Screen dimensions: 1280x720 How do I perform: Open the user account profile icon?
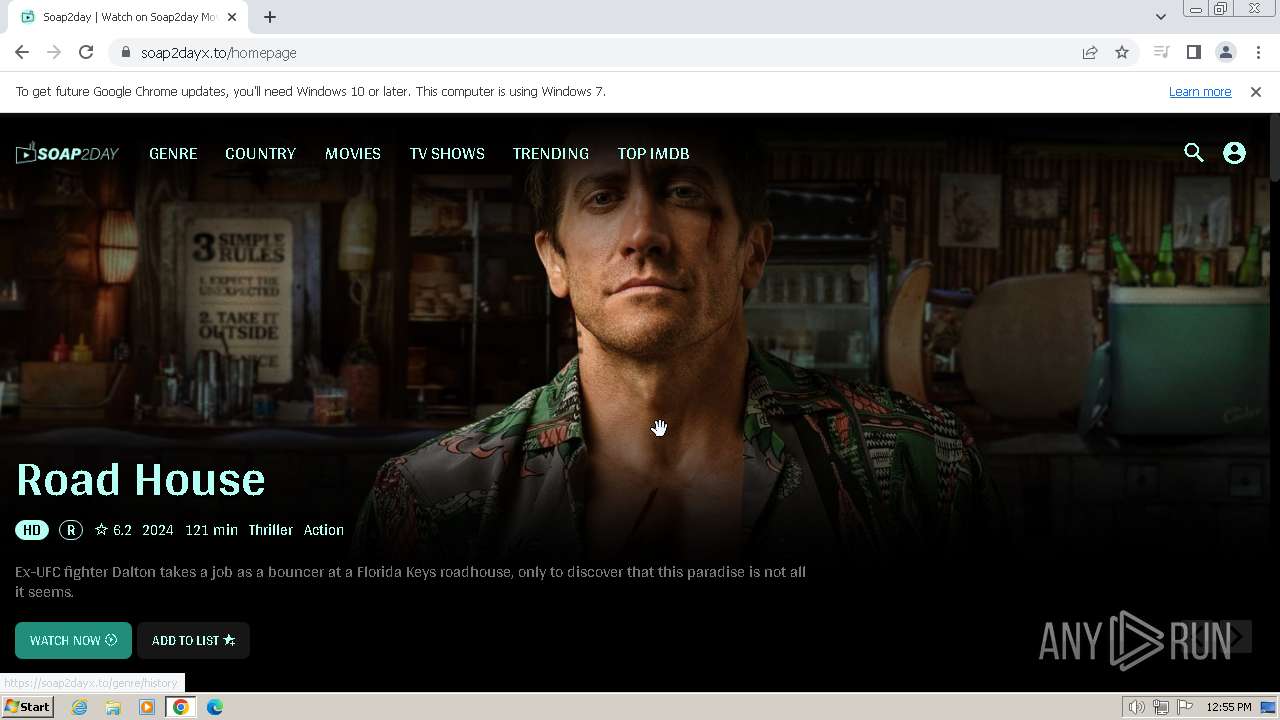coord(1234,153)
